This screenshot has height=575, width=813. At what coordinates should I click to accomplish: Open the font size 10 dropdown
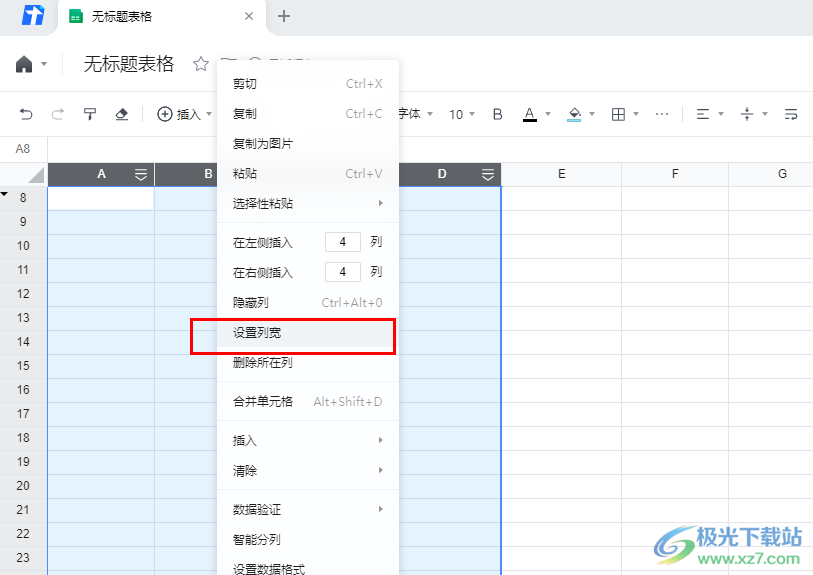(461, 114)
